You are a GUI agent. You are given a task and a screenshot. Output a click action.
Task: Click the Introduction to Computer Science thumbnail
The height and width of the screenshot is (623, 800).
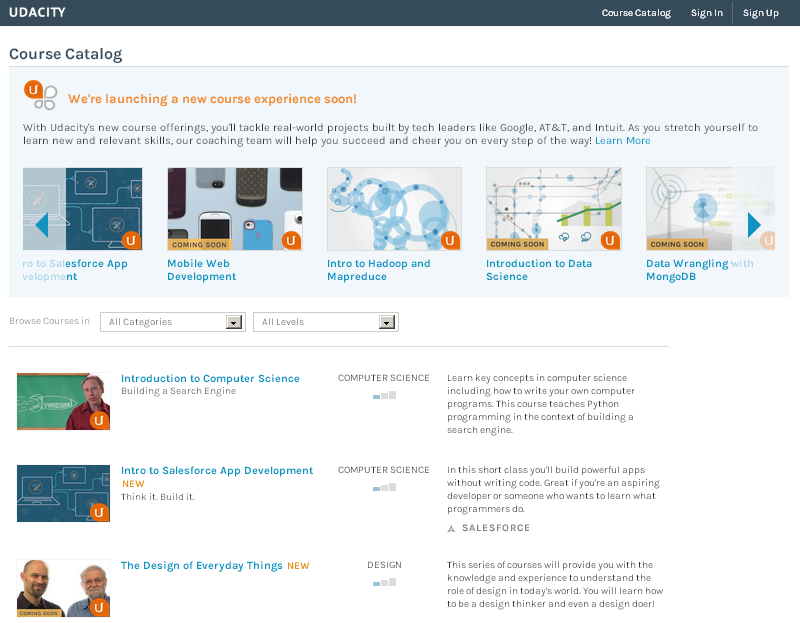63,401
